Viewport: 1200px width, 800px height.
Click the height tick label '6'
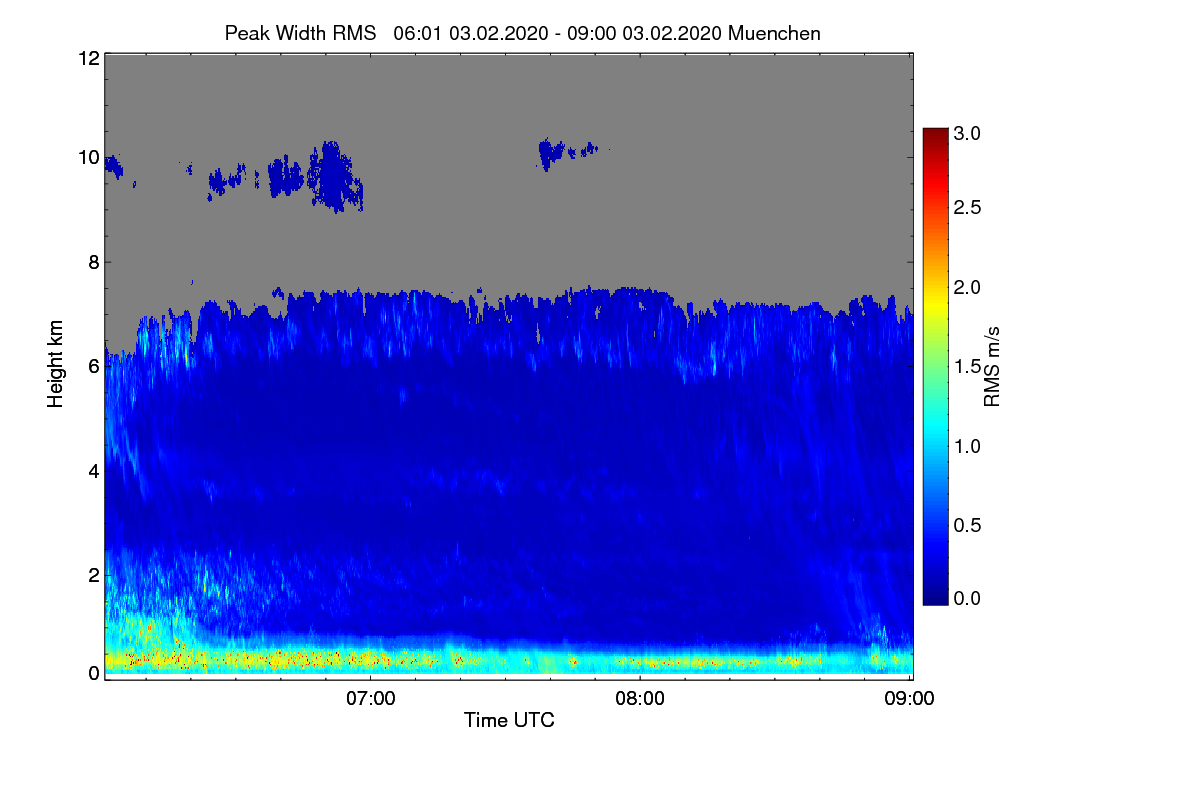coord(93,366)
